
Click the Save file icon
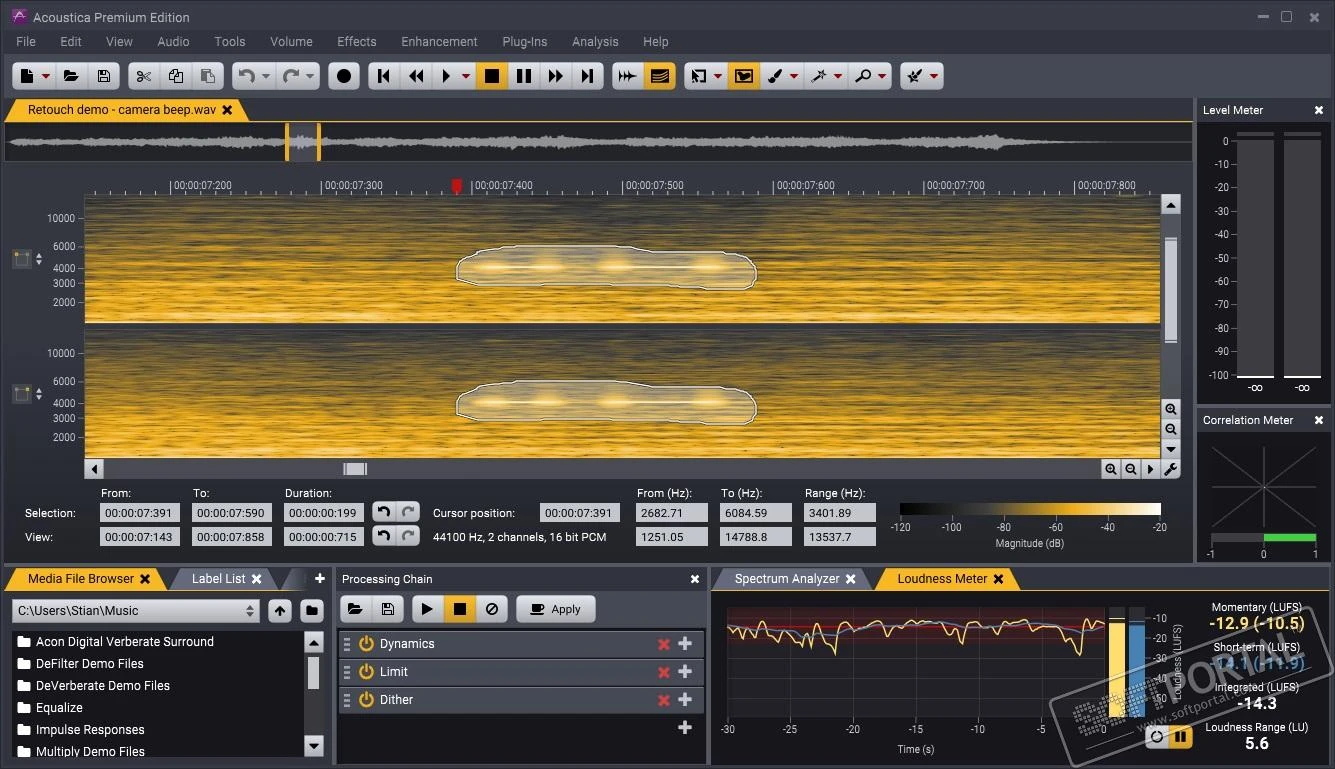(103, 76)
